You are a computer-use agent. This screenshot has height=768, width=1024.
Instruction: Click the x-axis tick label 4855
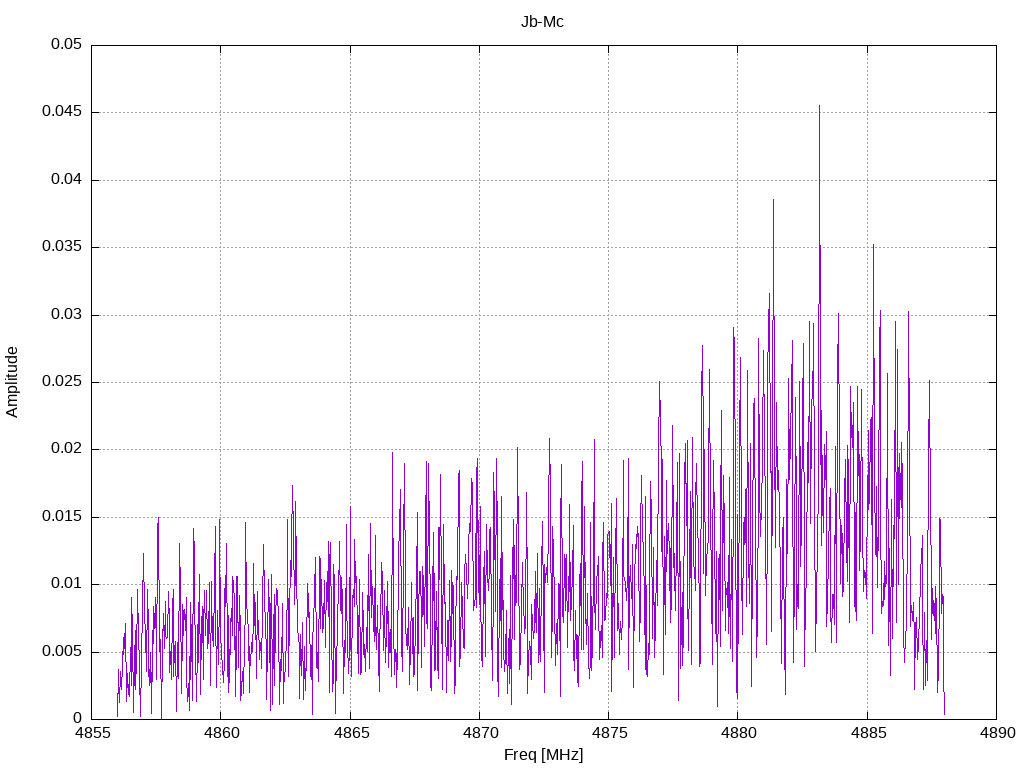point(91,733)
